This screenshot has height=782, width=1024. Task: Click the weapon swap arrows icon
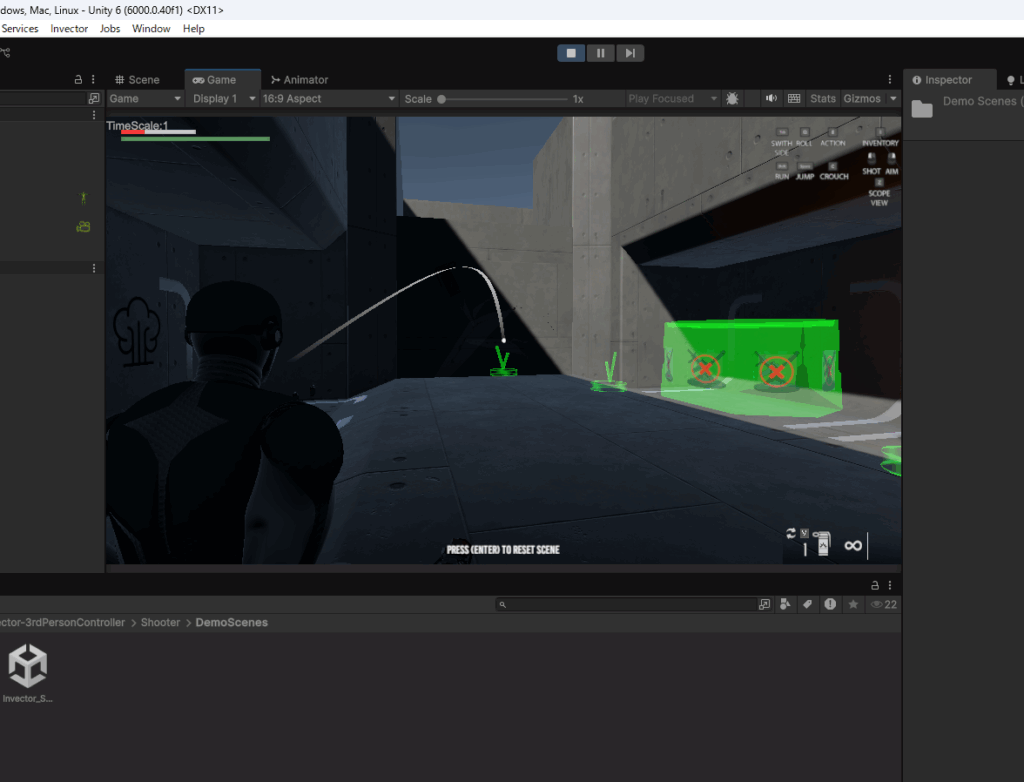point(791,533)
